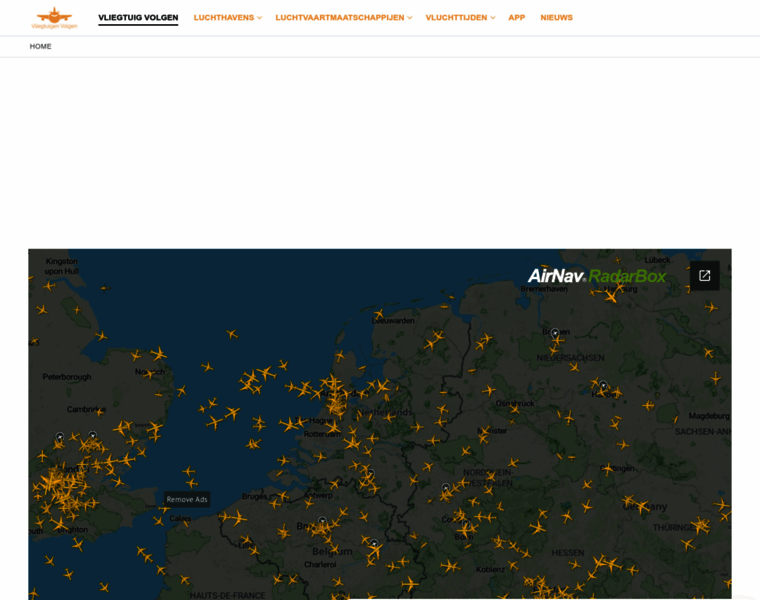Click the left airport pin north of London
The width and height of the screenshot is (760, 600).
[60, 437]
